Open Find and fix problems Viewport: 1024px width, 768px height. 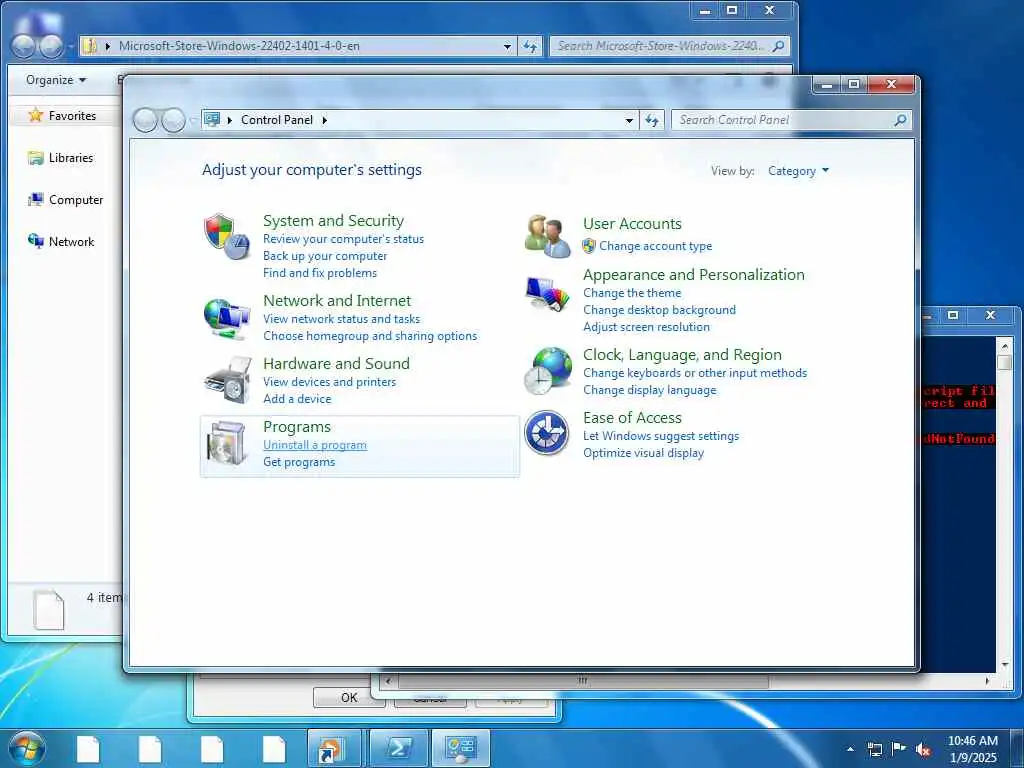coord(320,273)
